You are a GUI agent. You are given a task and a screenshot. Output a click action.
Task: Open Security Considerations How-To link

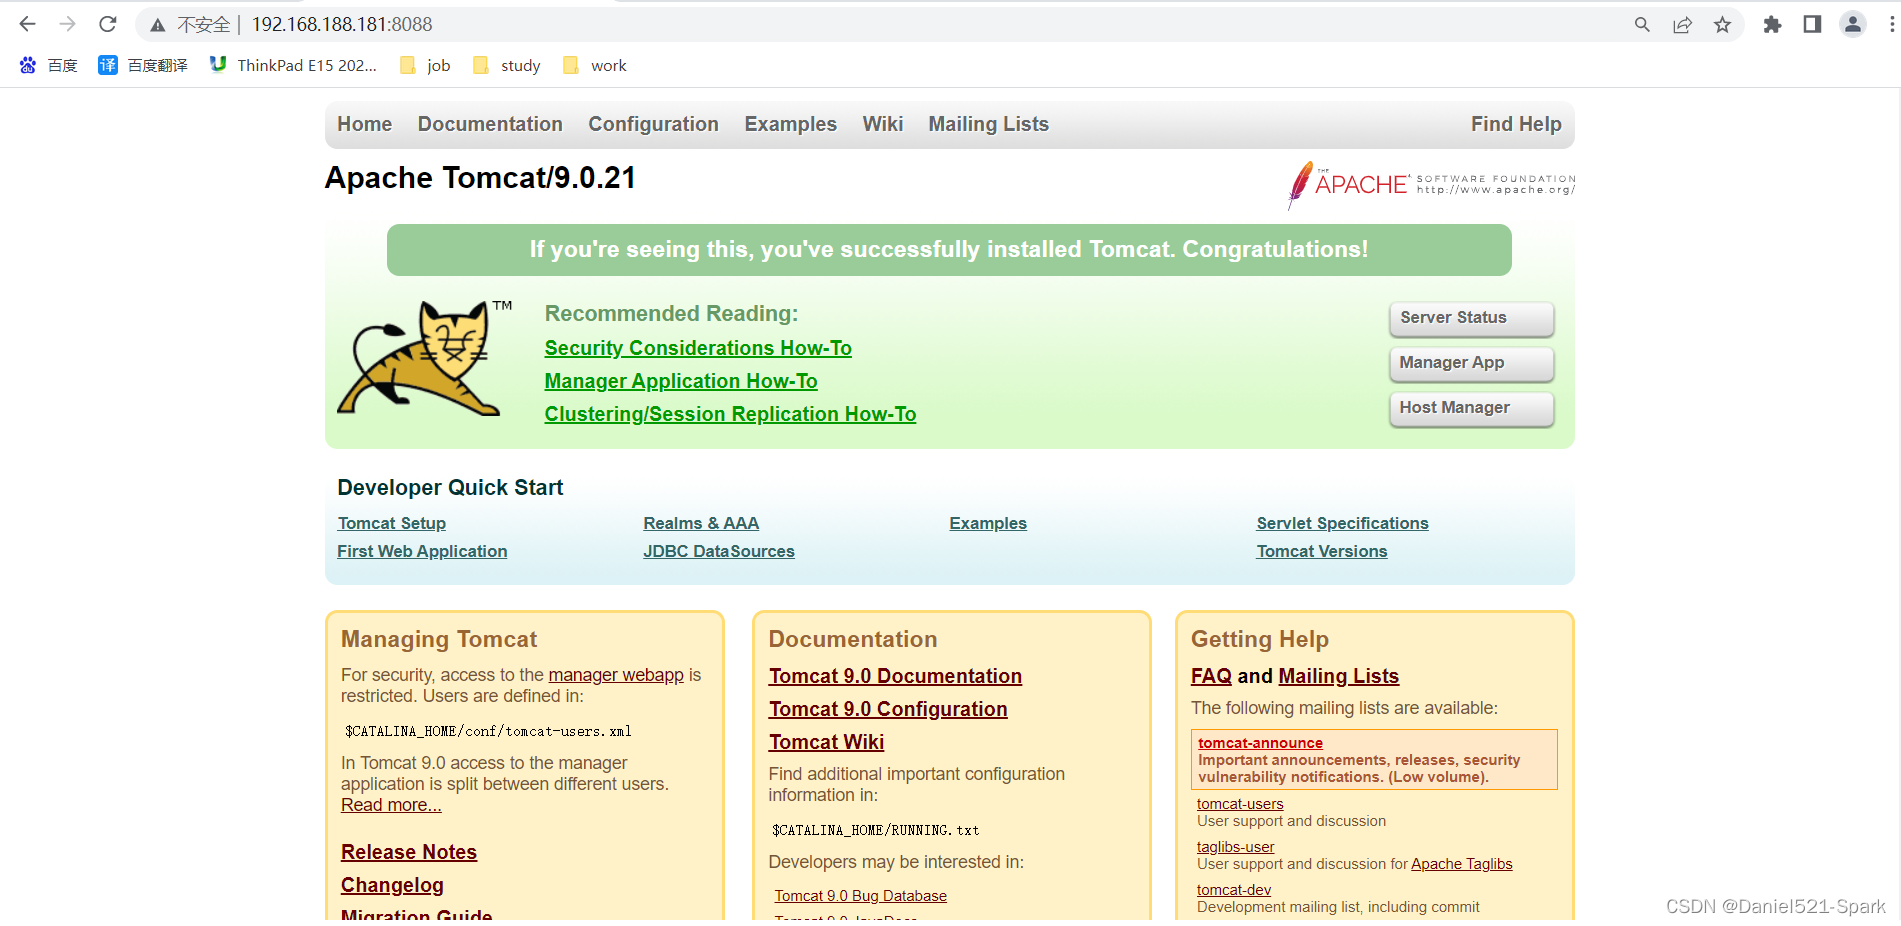(698, 348)
